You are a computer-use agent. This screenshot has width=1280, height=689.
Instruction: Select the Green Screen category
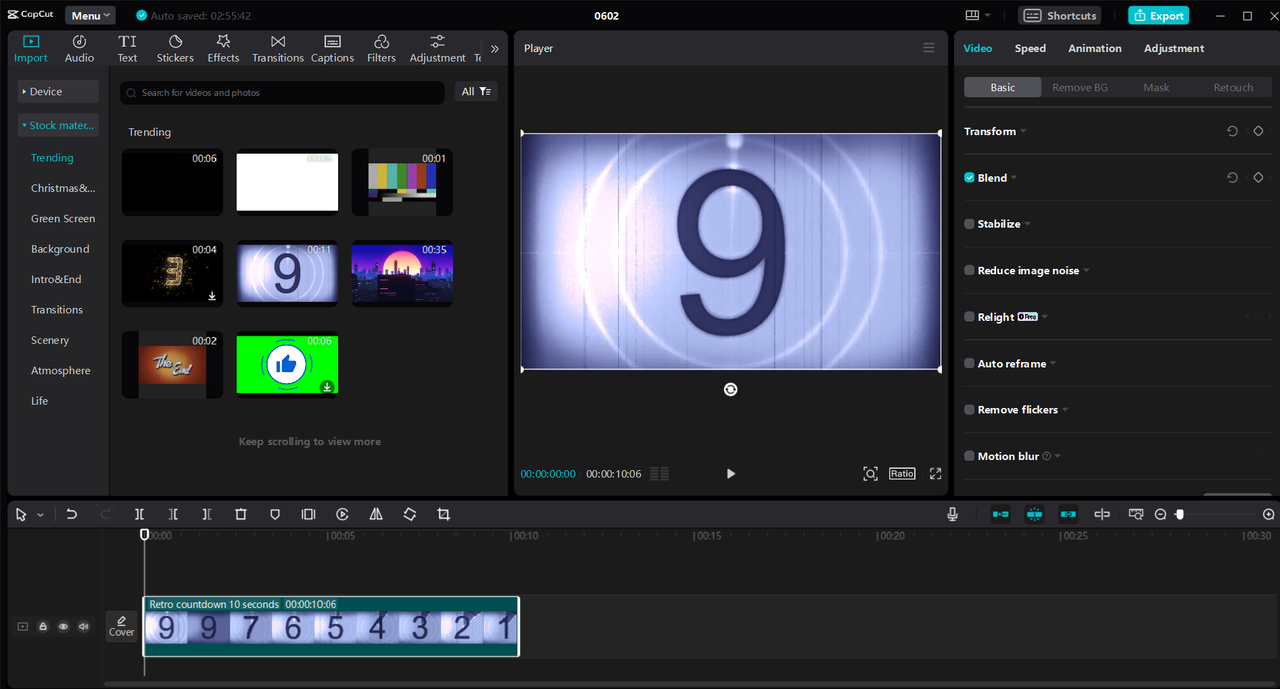tap(63, 218)
